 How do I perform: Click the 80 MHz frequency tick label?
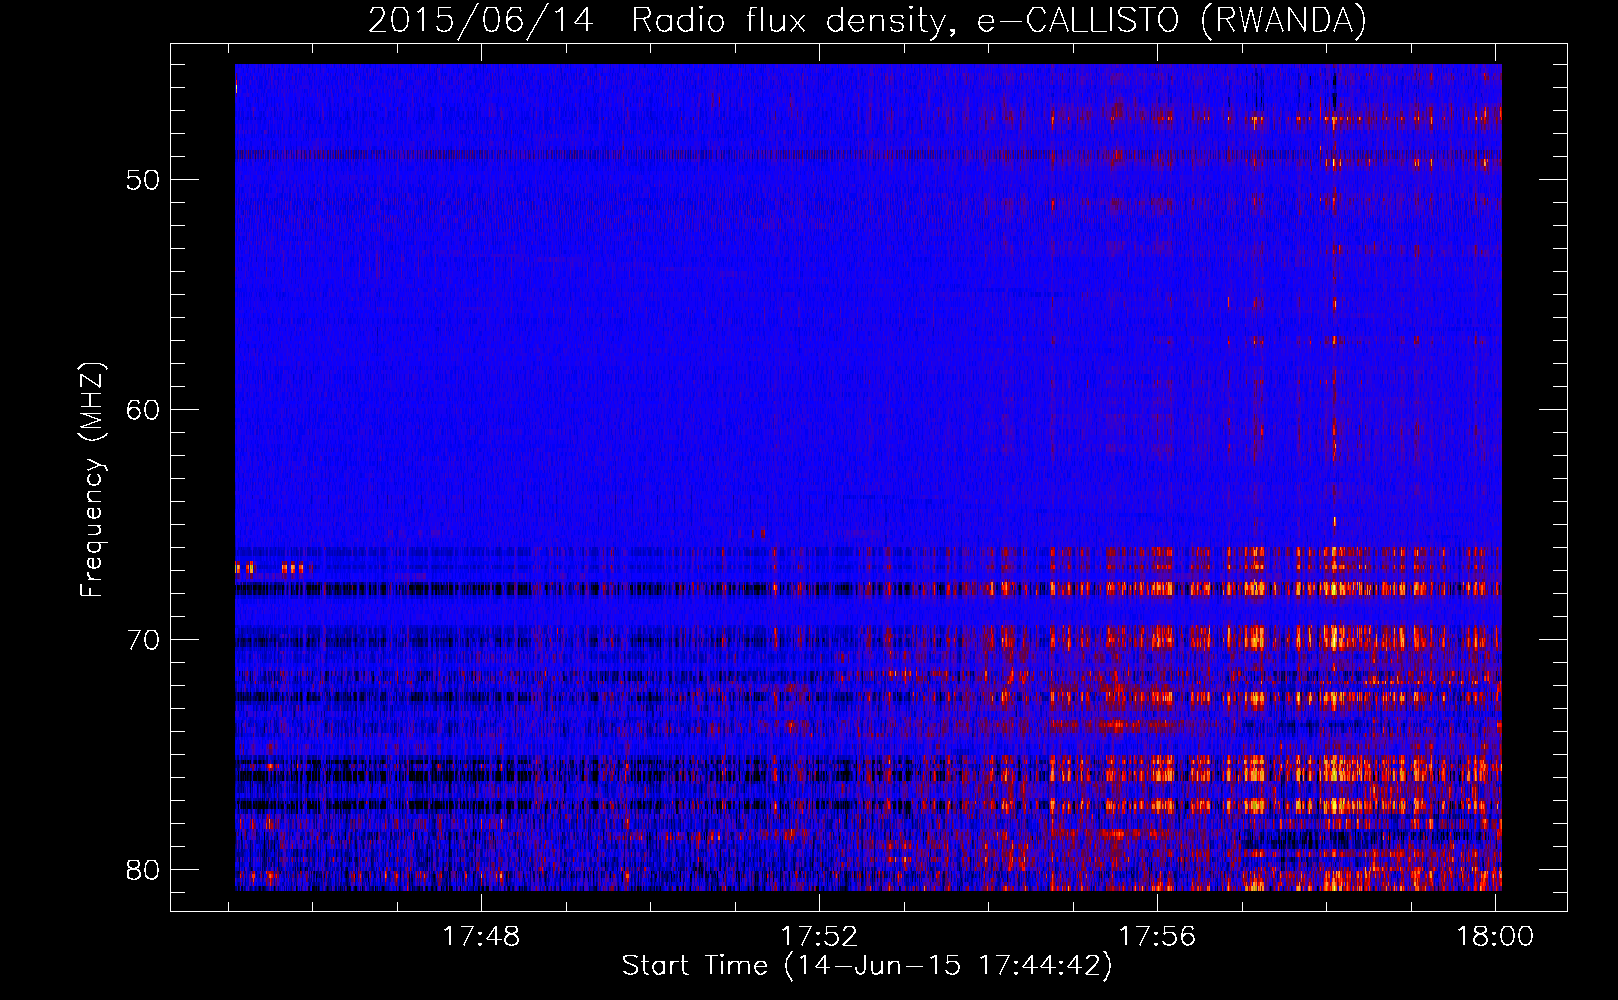click(144, 870)
